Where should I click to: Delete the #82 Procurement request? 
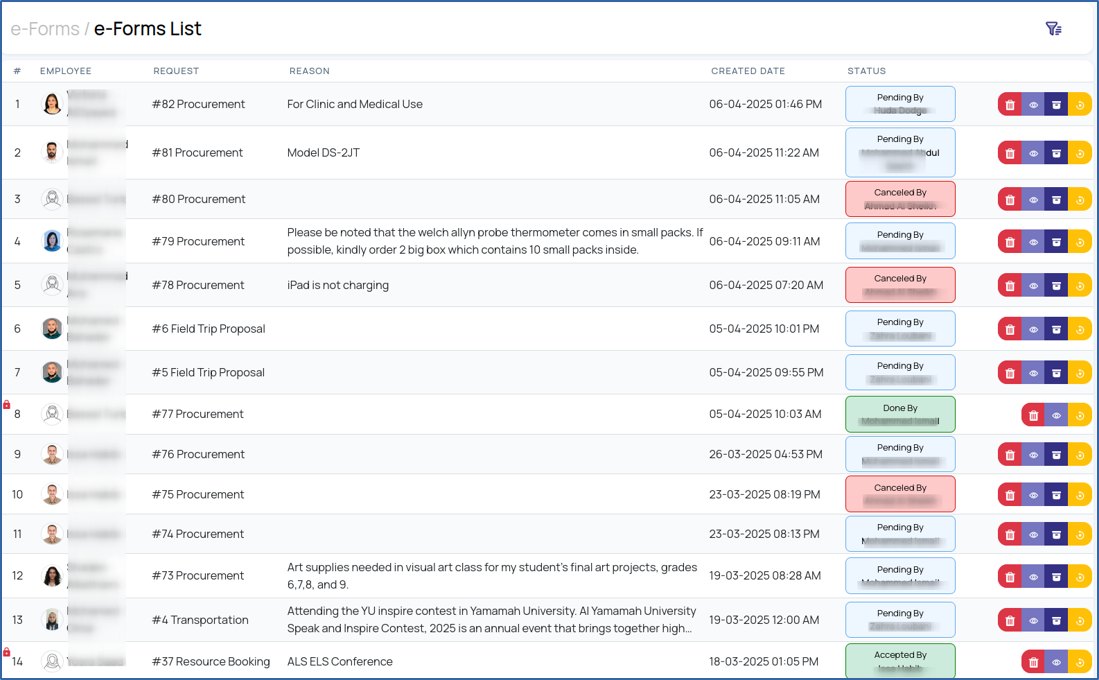point(1010,105)
